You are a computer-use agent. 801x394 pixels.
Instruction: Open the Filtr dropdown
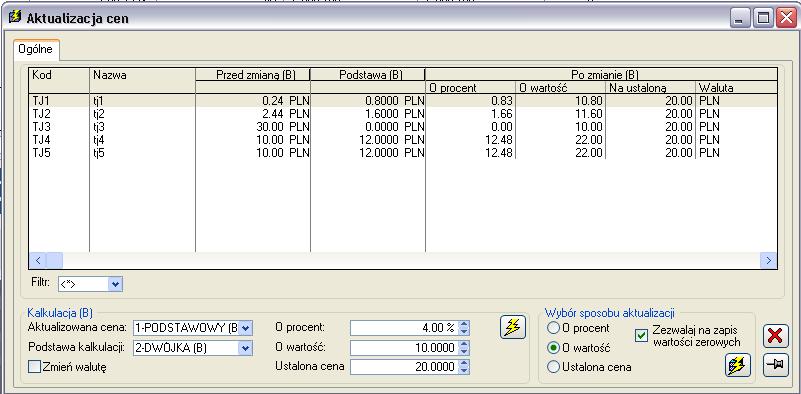116,284
